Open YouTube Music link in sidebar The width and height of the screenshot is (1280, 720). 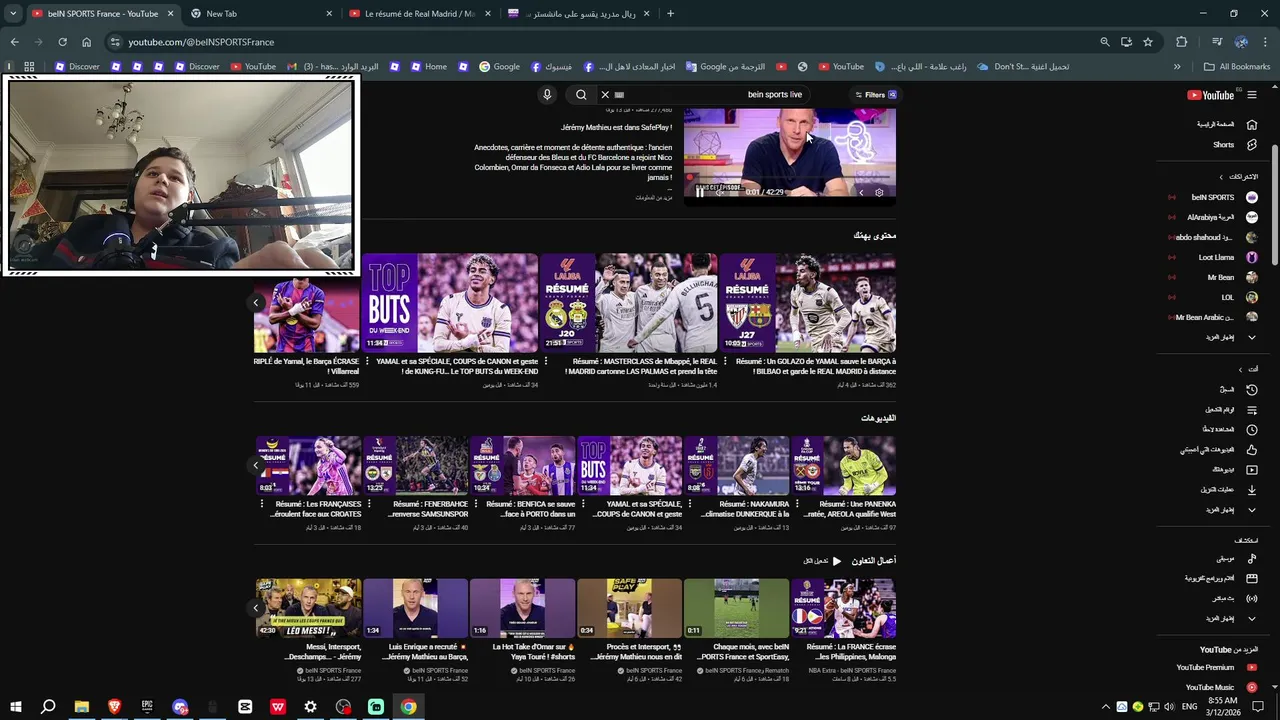tap(1217, 687)
